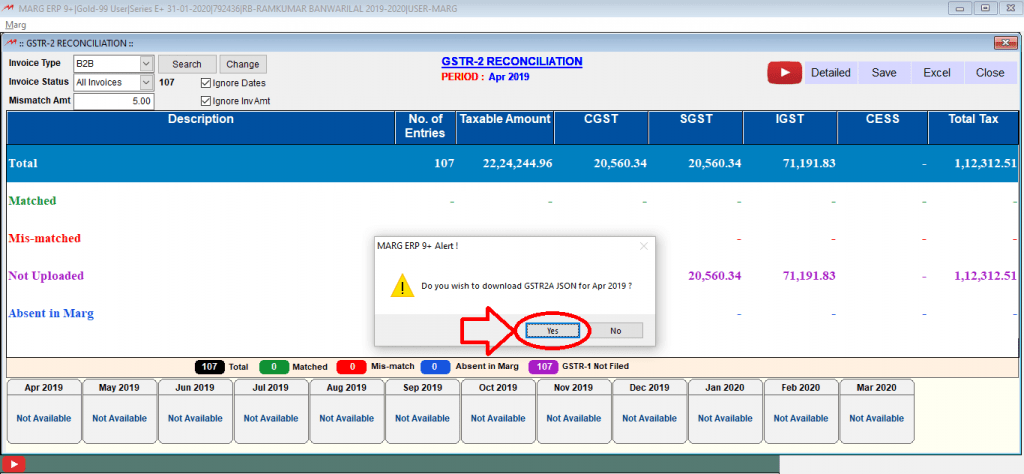The image size is (1024, 474).
Task: Click the CESS column header
Action: [x=882, y=128]
